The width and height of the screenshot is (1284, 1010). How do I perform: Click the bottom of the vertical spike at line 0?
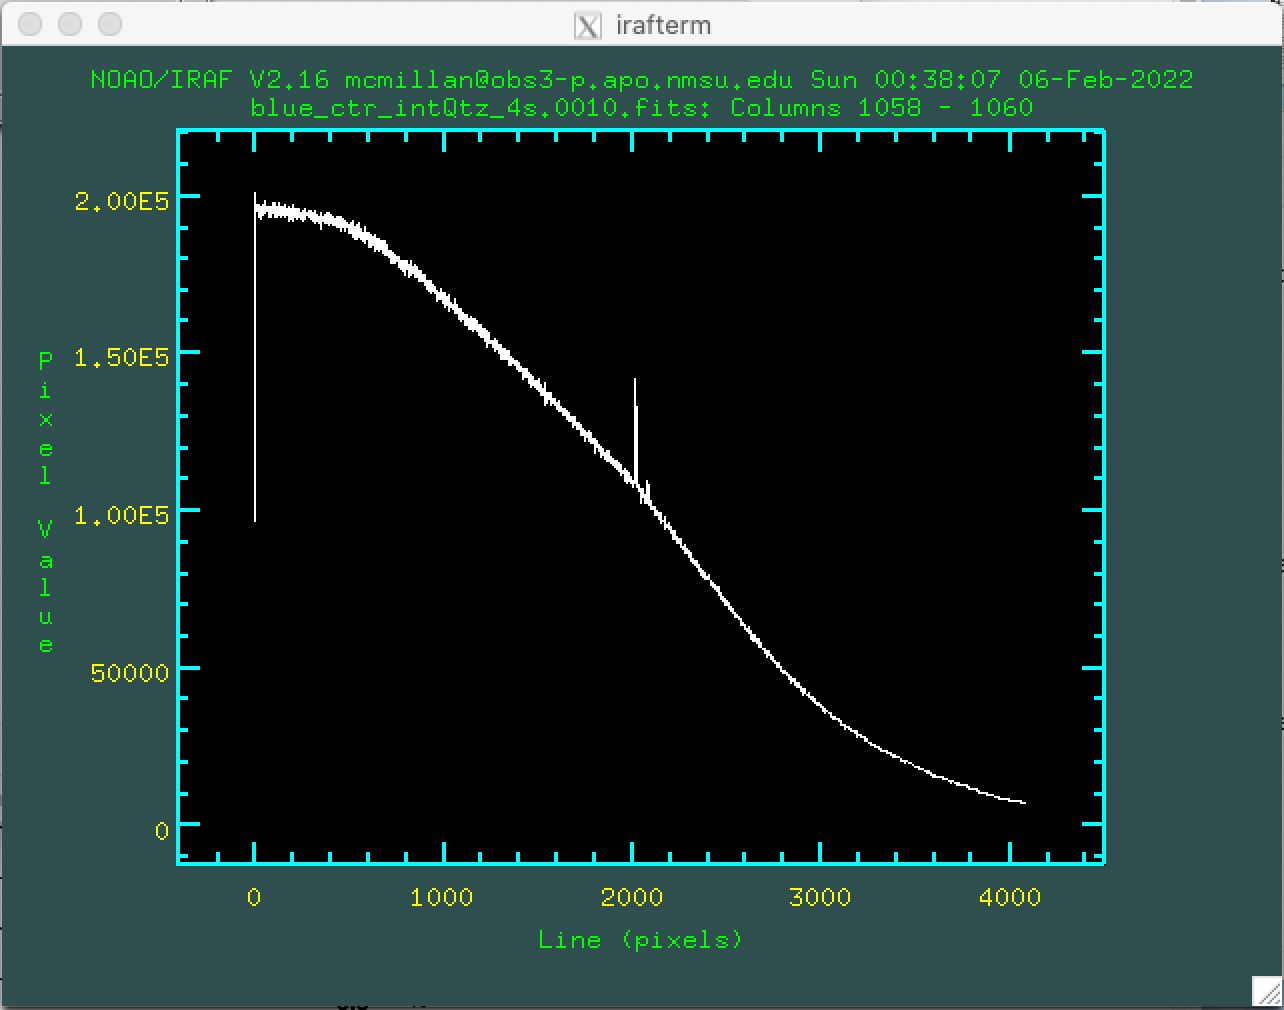point(255,519)
